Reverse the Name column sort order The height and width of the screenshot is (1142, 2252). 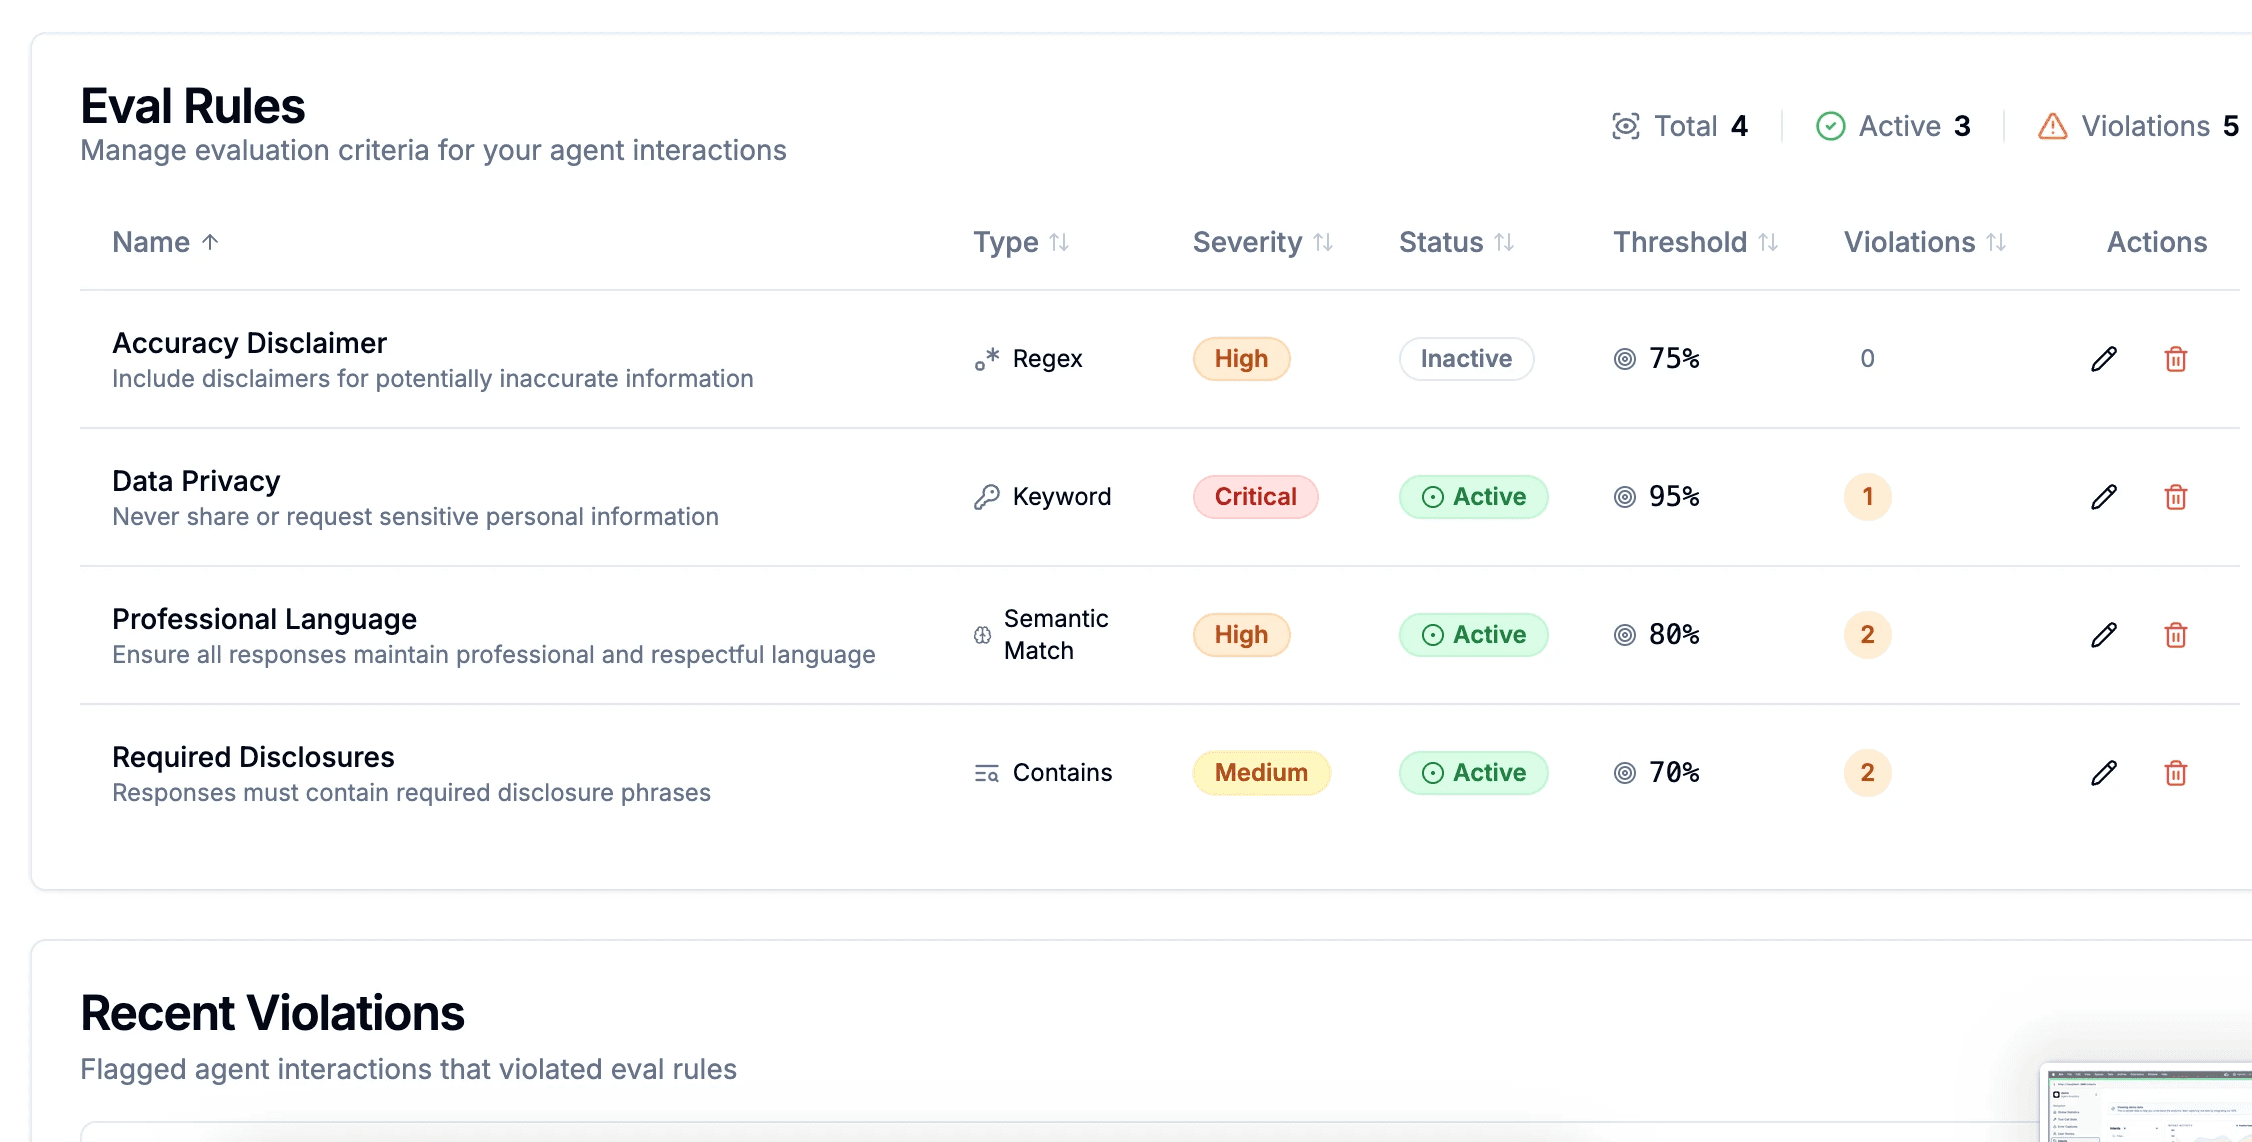(x=165, y=241)
